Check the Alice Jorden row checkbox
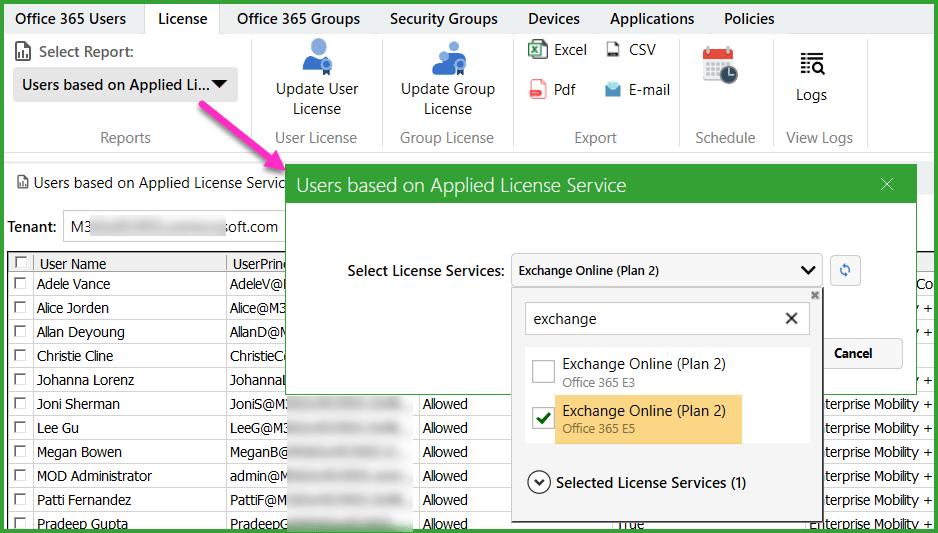Viewport: 938px width, 533px height. pyautogui.click(x=20, y=307)
